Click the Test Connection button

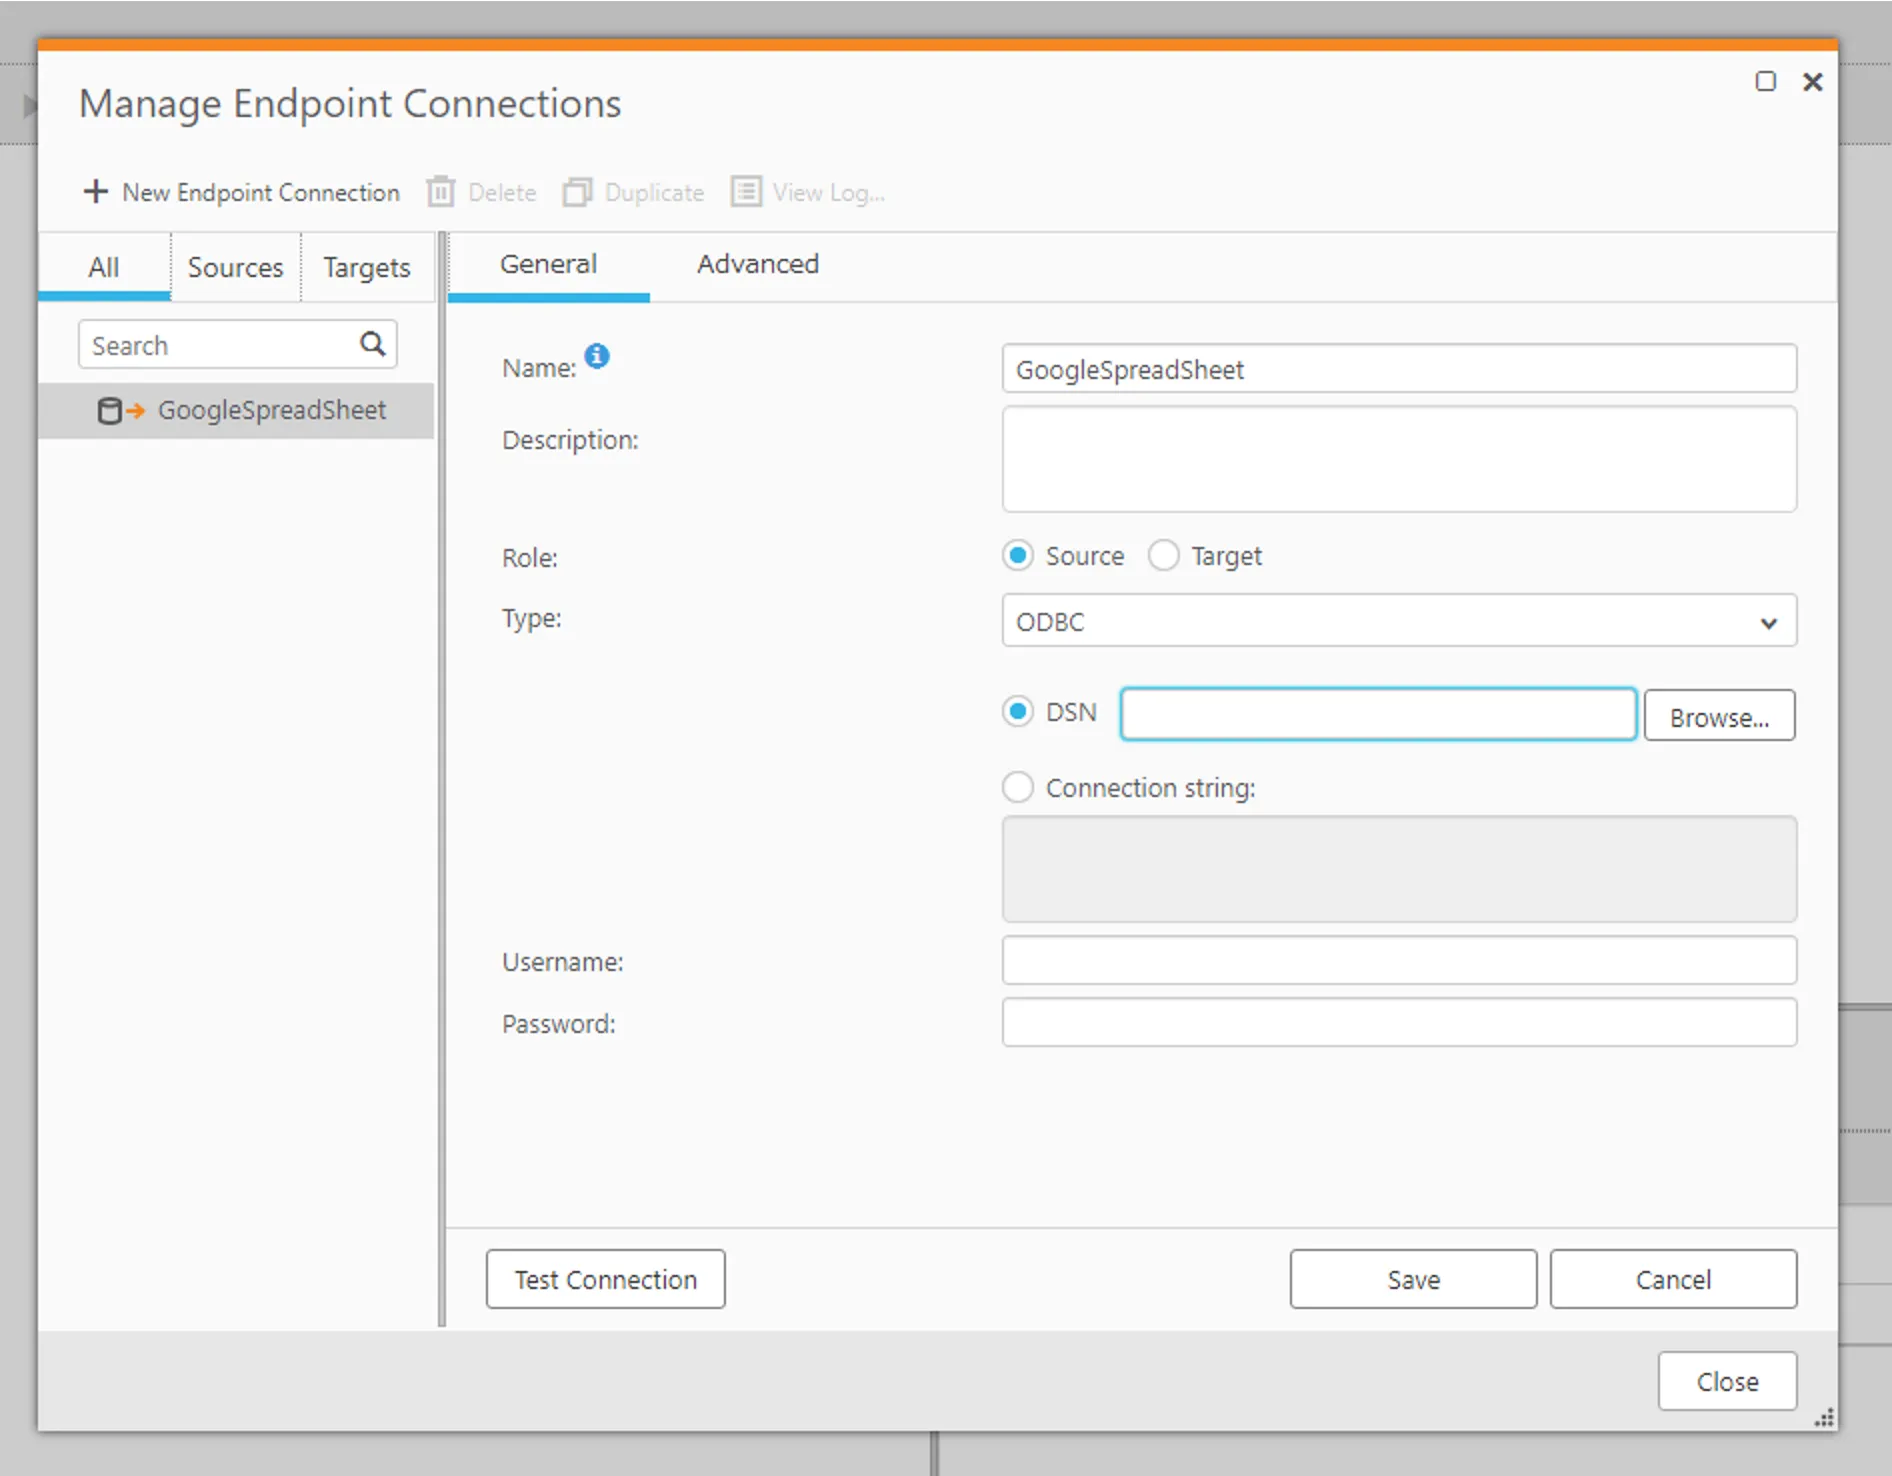(605, 1279)
